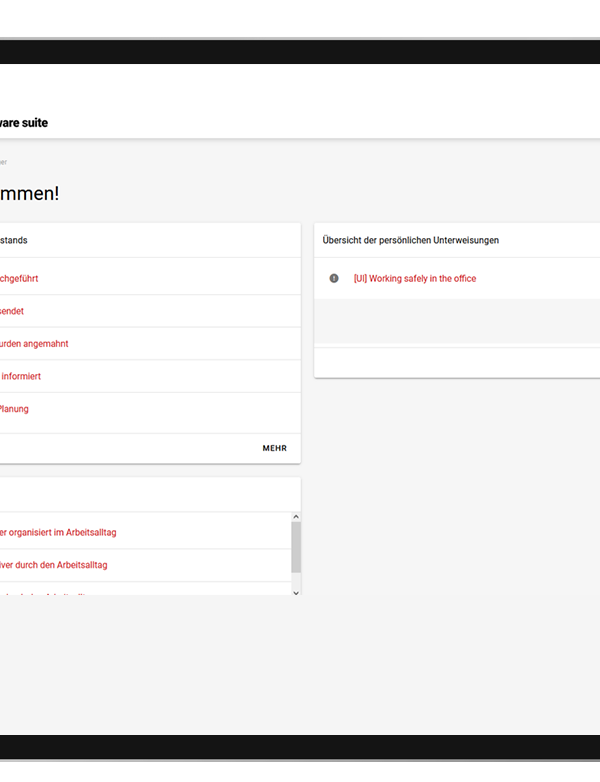Click the info icon beside Working safely entry
Screen dimensions: 600x782
click(x=334, y=278)
